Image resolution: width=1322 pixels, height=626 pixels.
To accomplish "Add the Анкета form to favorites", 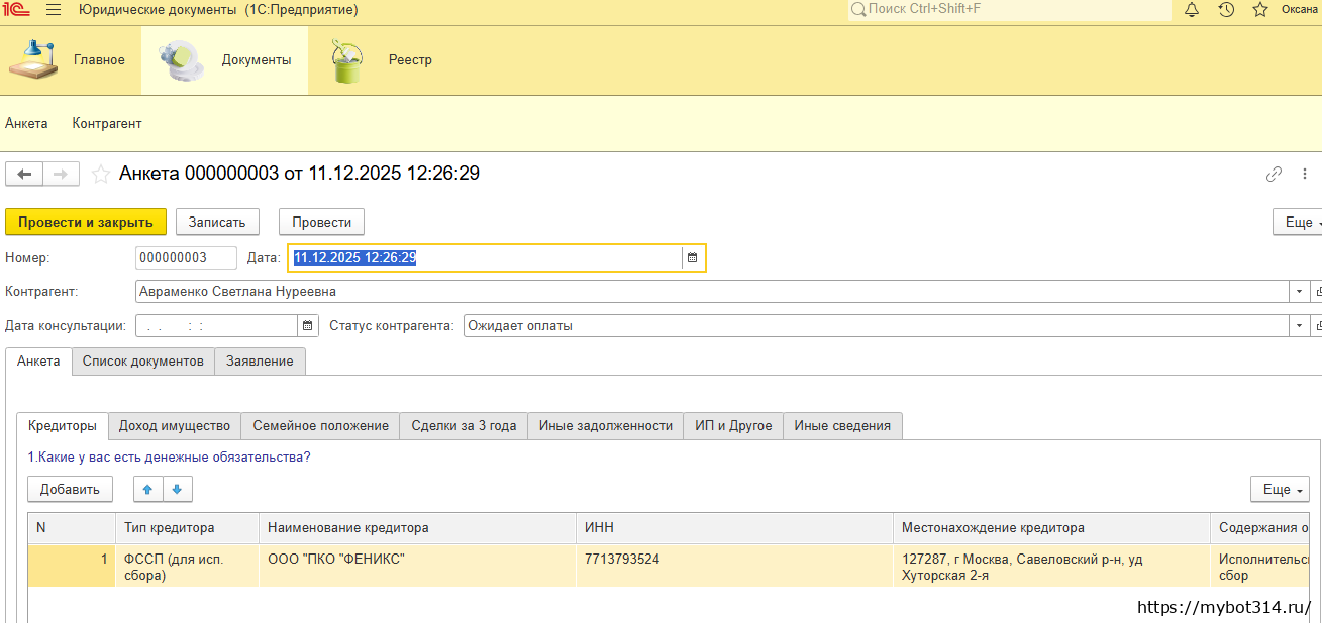I will coord(100,174).
